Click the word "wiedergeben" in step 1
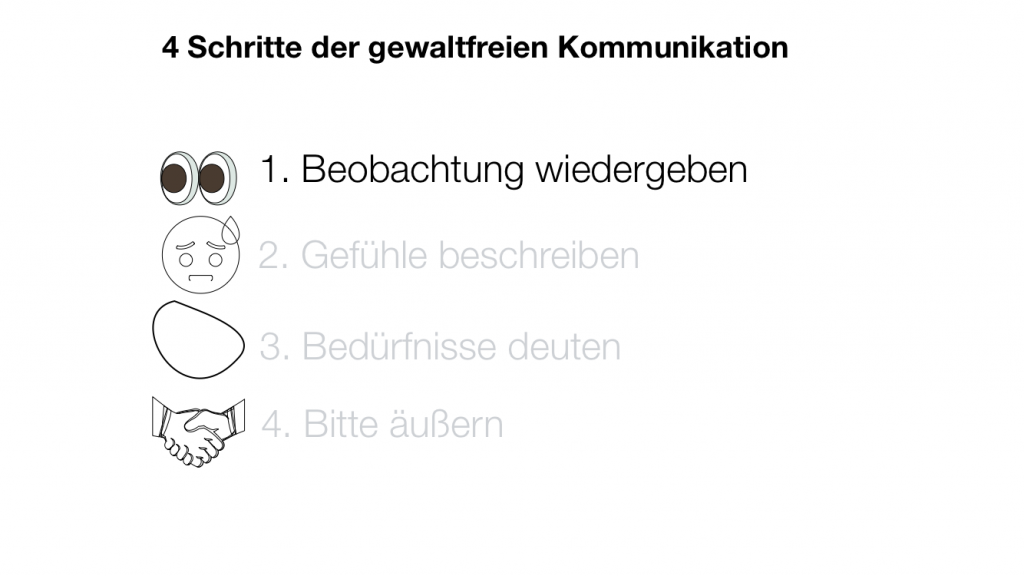 click(x=641, y=169)
